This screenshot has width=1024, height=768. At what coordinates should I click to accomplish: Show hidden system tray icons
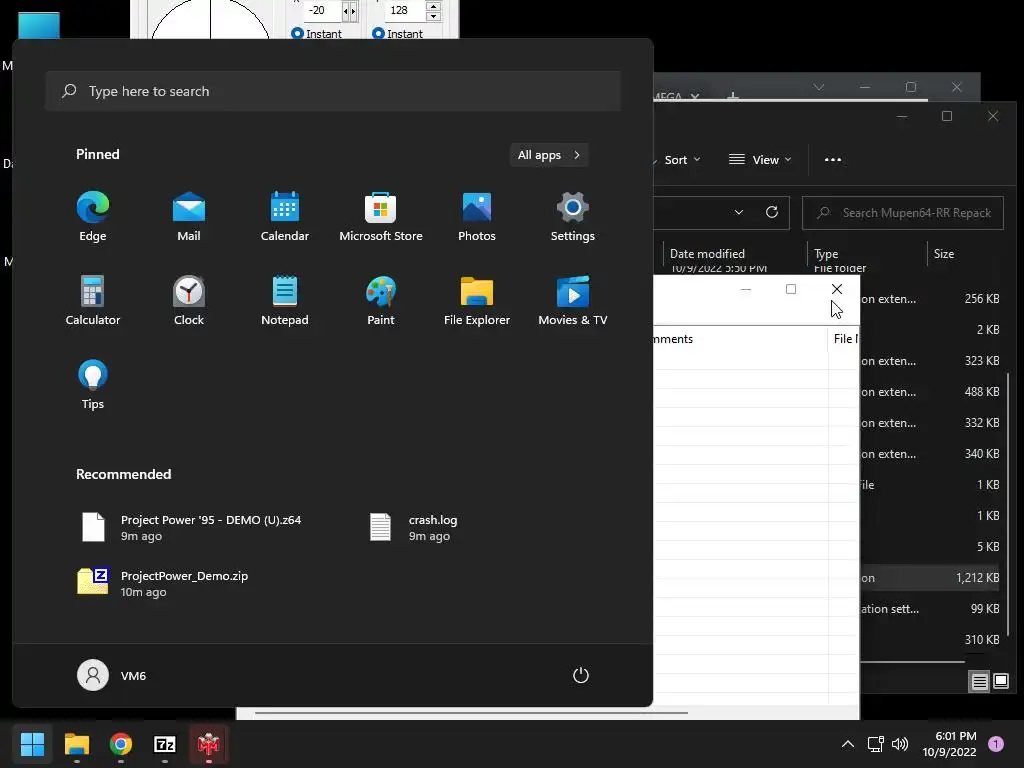point(848,744)
